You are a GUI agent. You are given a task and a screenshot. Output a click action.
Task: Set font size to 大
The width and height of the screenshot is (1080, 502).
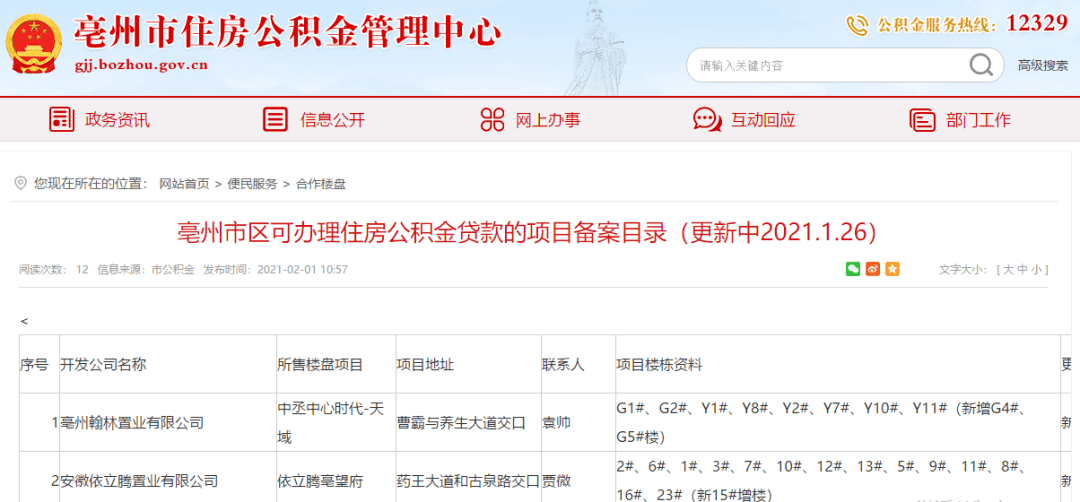click(1008, 269)
